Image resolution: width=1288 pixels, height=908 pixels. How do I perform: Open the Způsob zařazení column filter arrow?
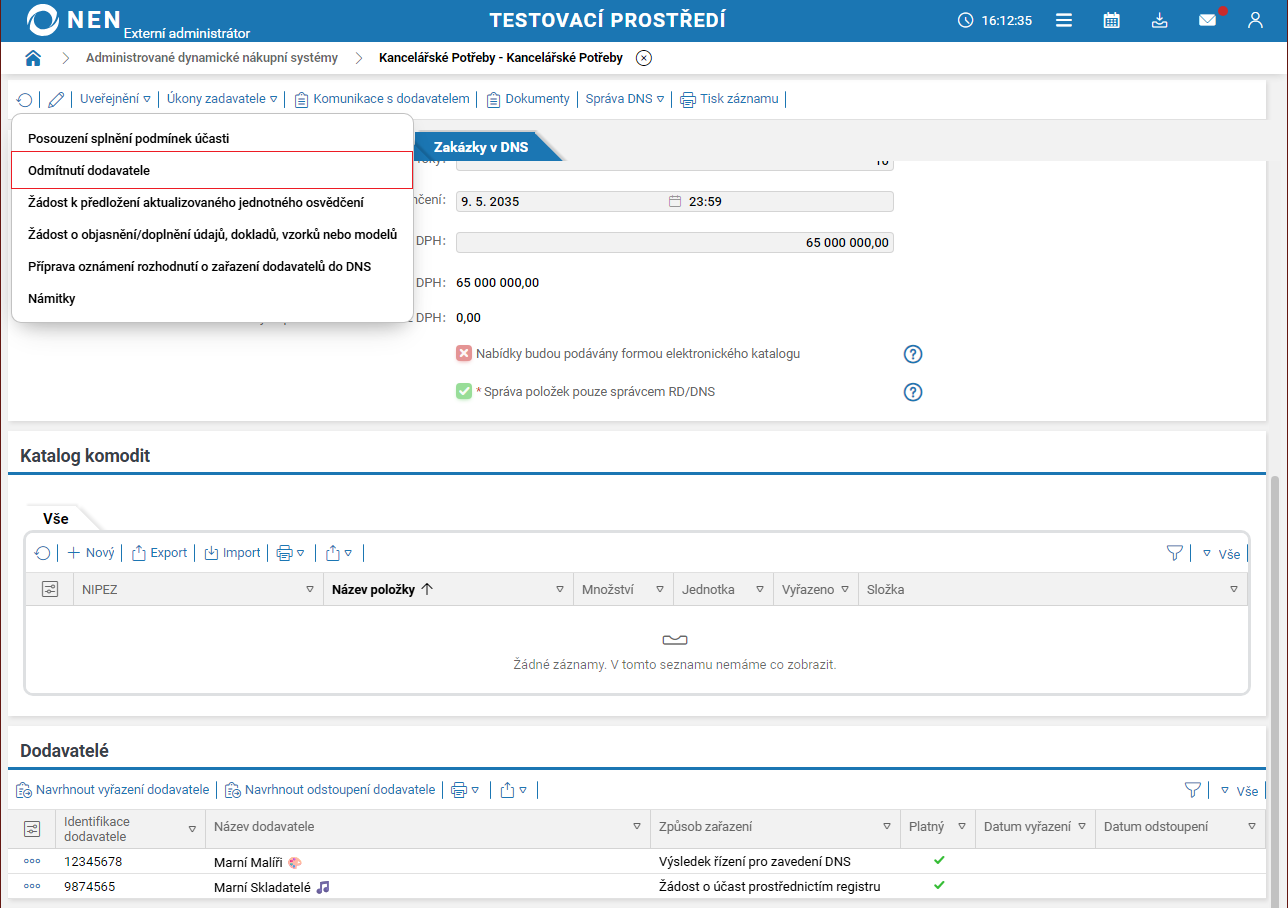(886, 827)
